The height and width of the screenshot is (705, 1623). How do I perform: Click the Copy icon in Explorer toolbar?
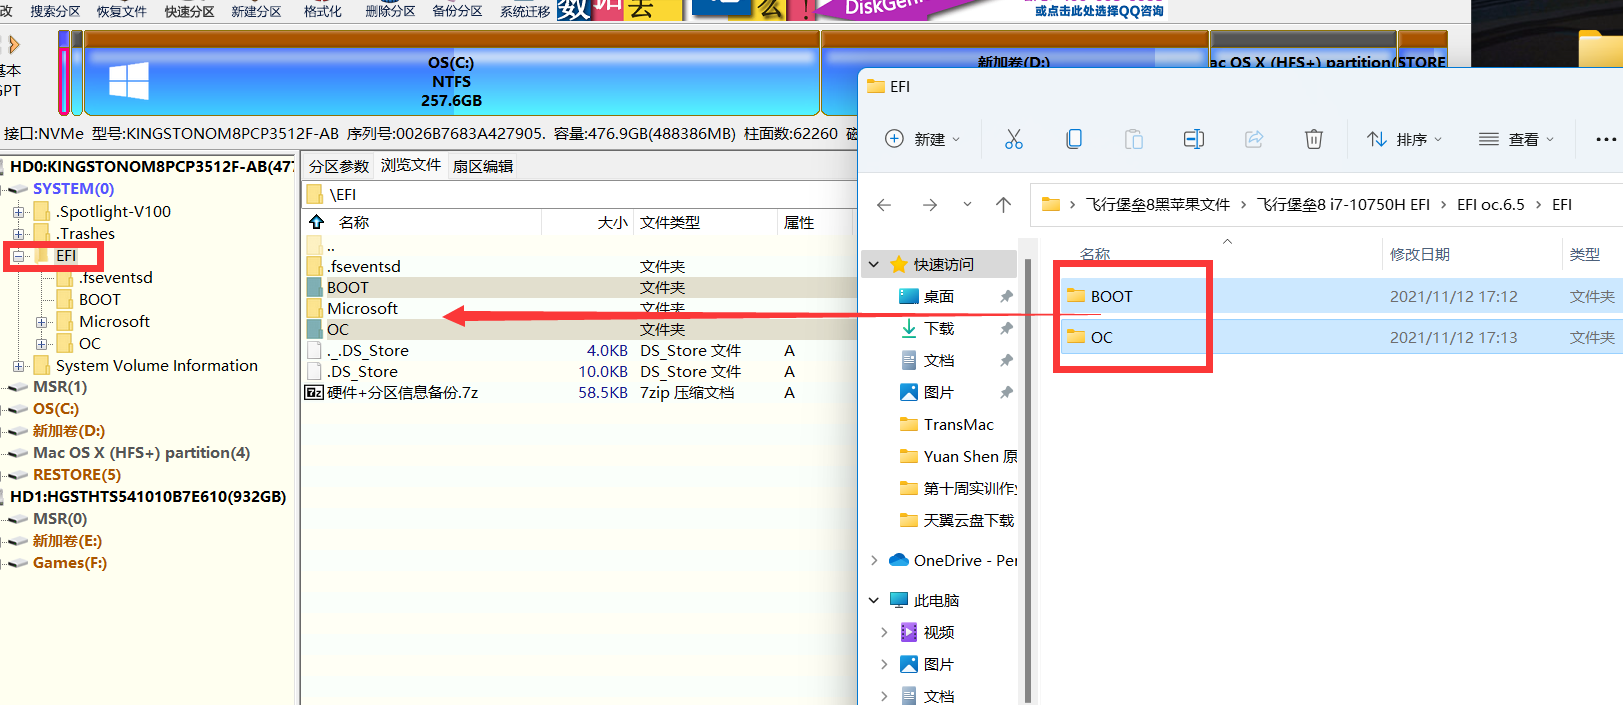tap(1073, 139)
